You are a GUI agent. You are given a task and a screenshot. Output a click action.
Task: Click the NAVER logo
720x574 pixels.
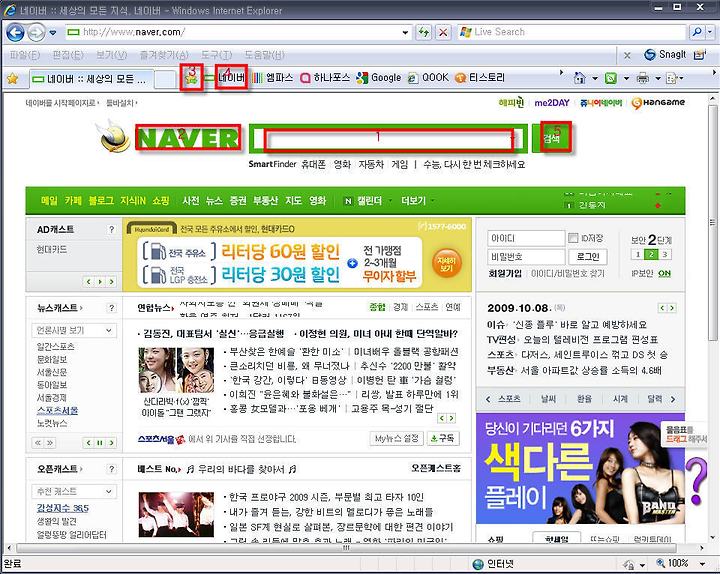click(x=188, y=138)
